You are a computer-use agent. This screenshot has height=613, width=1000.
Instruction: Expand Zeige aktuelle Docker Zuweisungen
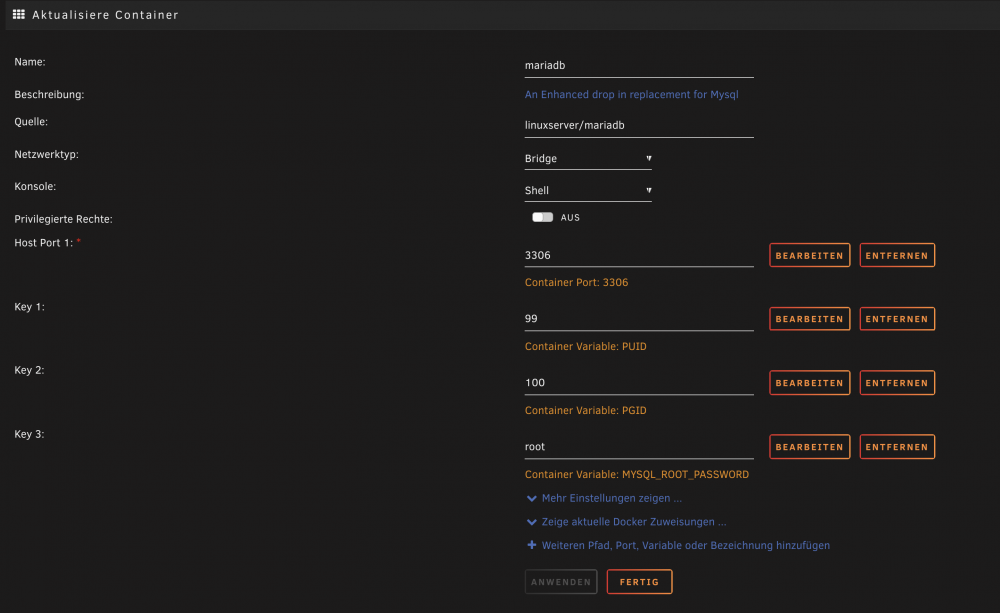tap(634, 522)
